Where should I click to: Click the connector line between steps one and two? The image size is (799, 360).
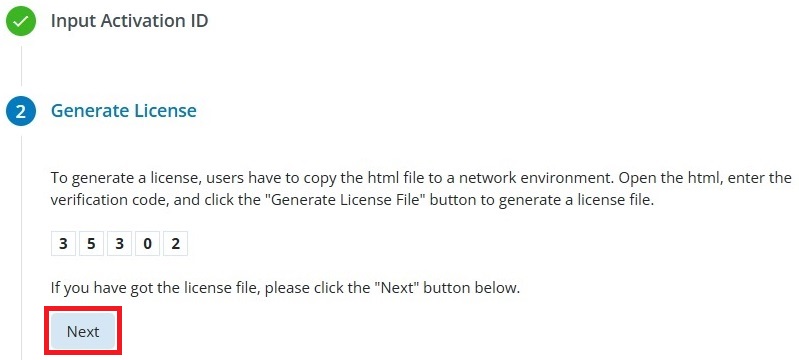[21, 66]
